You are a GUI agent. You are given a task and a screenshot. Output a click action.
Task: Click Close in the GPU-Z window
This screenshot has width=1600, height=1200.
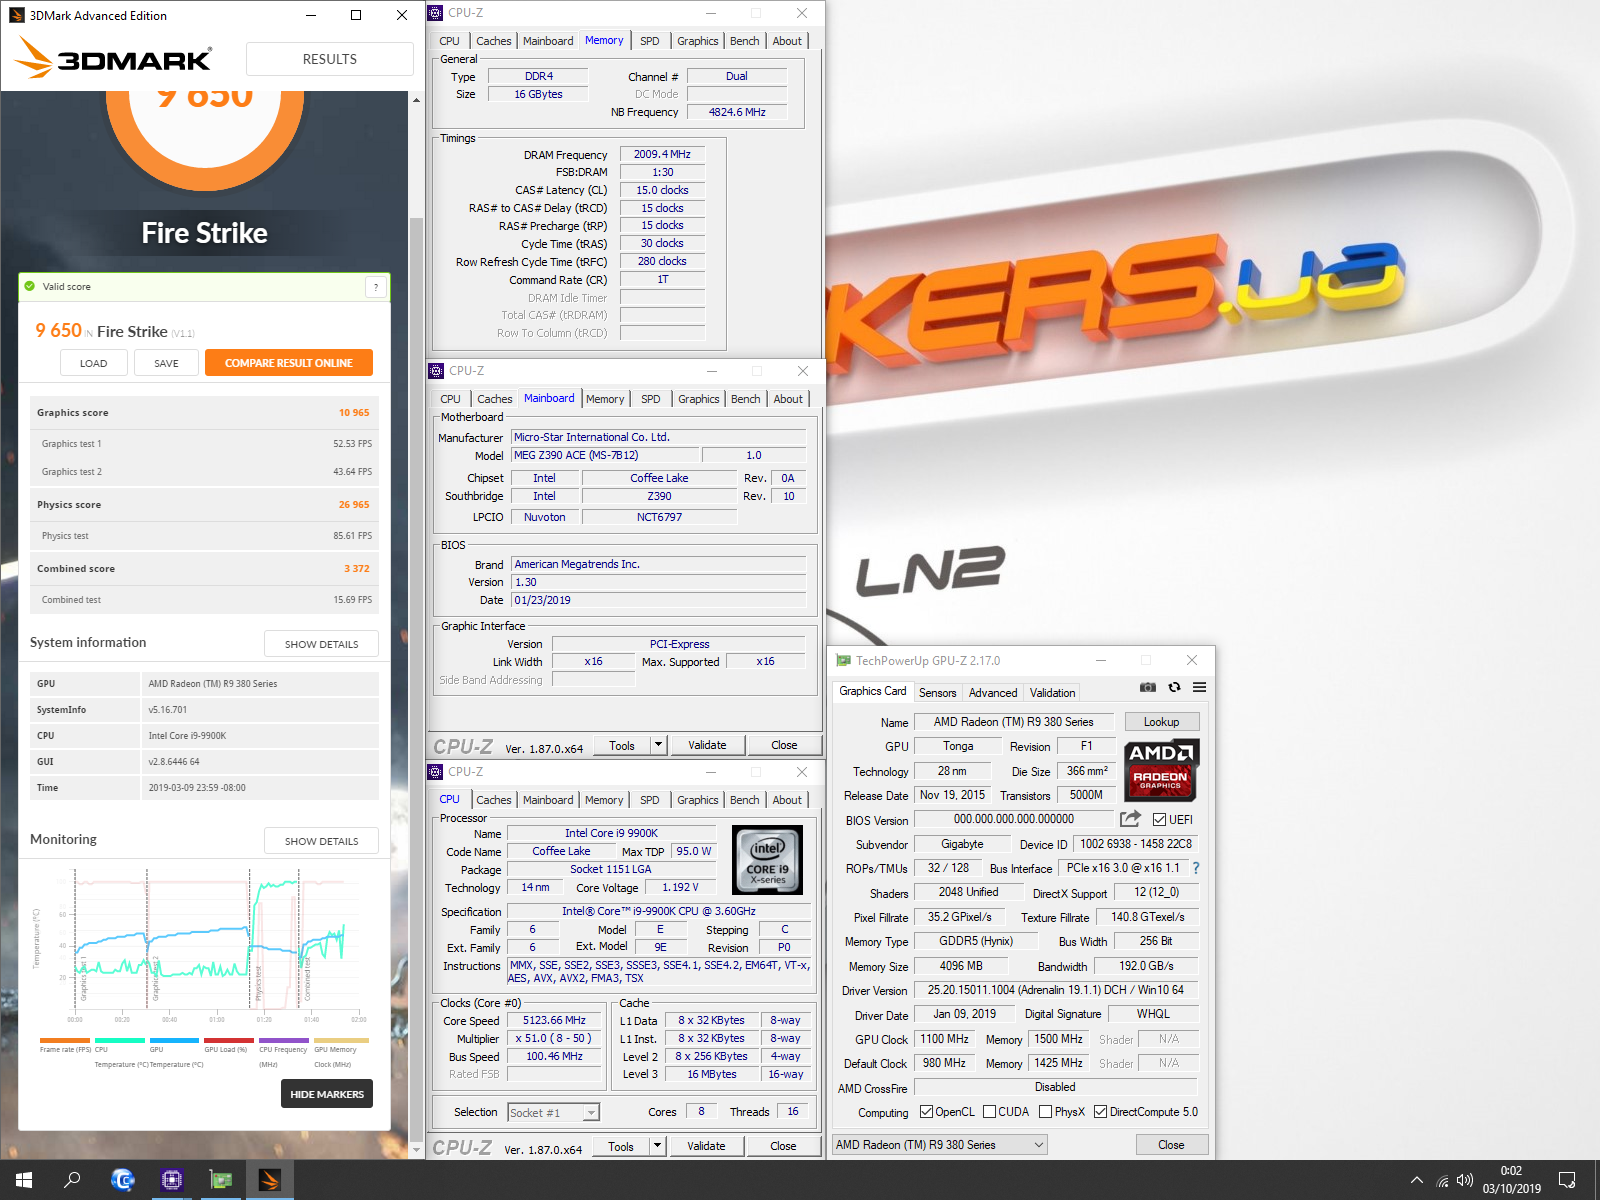[1171, 1144]
